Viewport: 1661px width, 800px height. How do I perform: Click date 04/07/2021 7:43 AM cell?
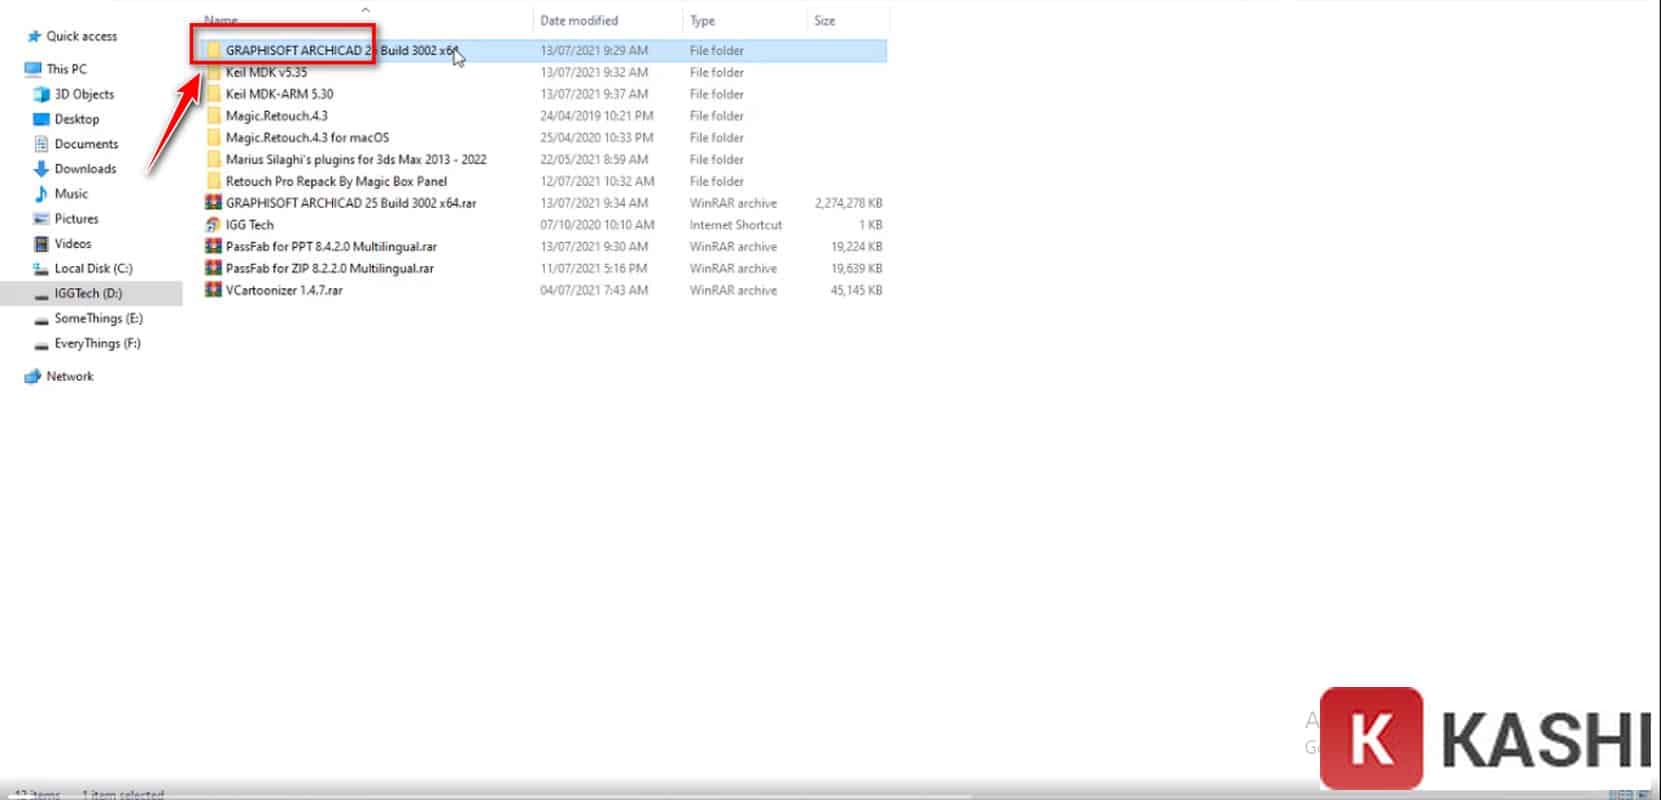pyautogui.click(x=594, y=291)
